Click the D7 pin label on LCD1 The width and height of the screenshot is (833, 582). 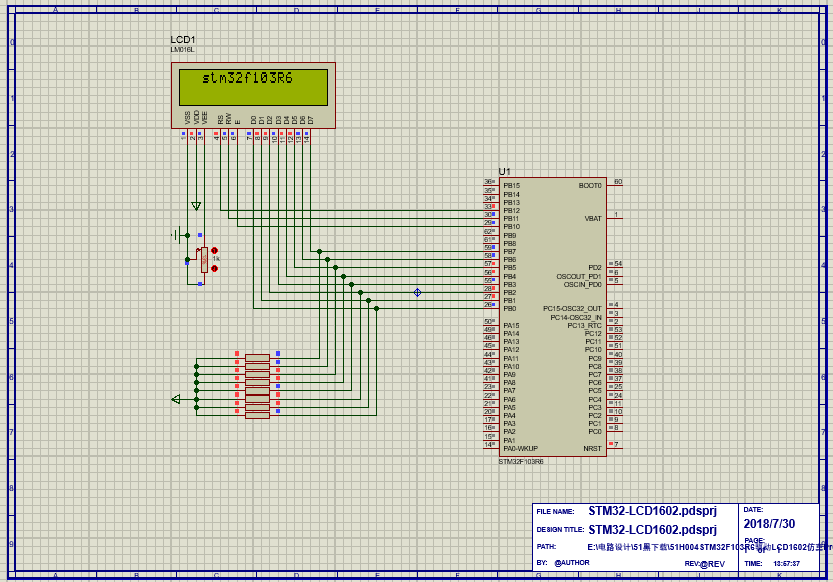(x=311, y=120)
